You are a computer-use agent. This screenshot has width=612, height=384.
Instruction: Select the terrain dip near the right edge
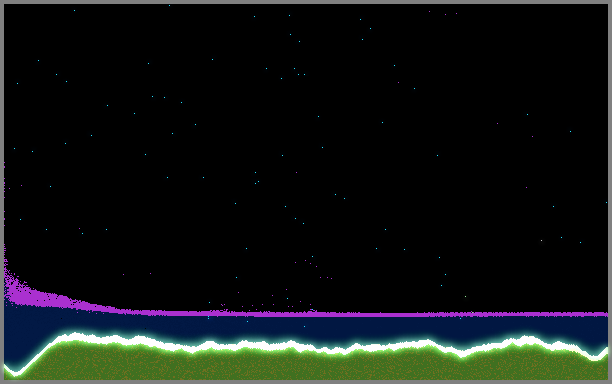click(x=595, y=357)
